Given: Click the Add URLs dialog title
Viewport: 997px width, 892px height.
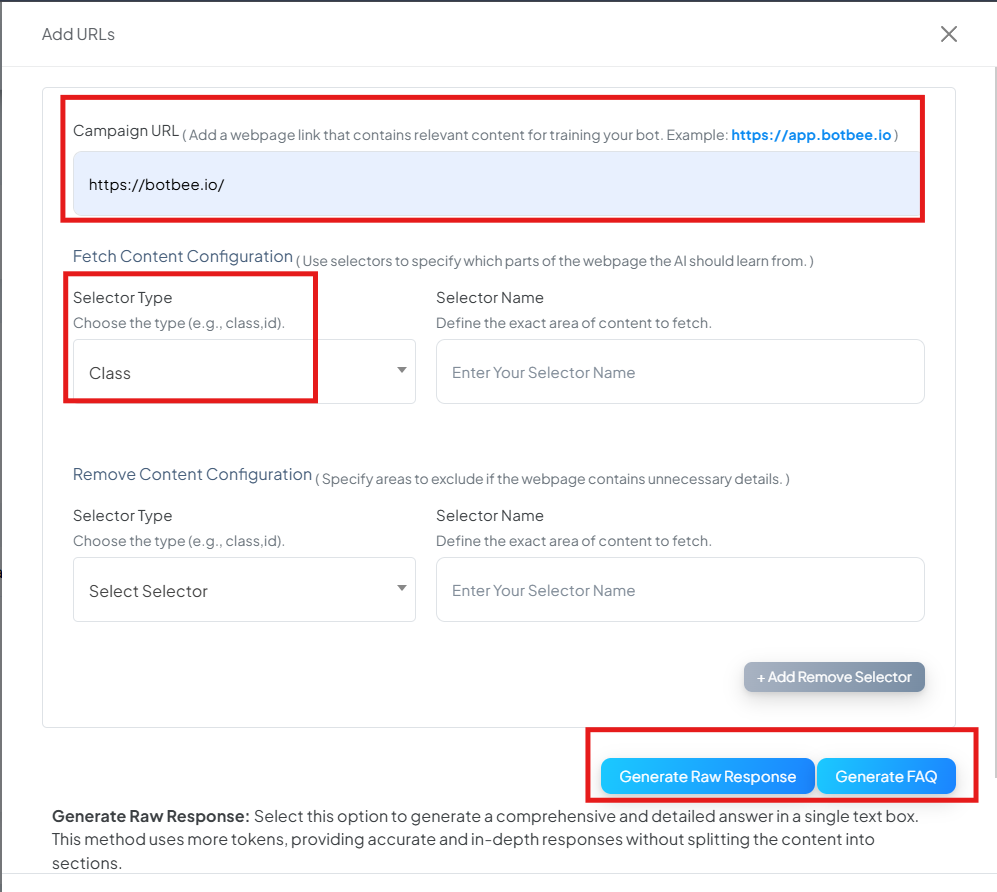Looking at the screenshot, I should 78,34.
